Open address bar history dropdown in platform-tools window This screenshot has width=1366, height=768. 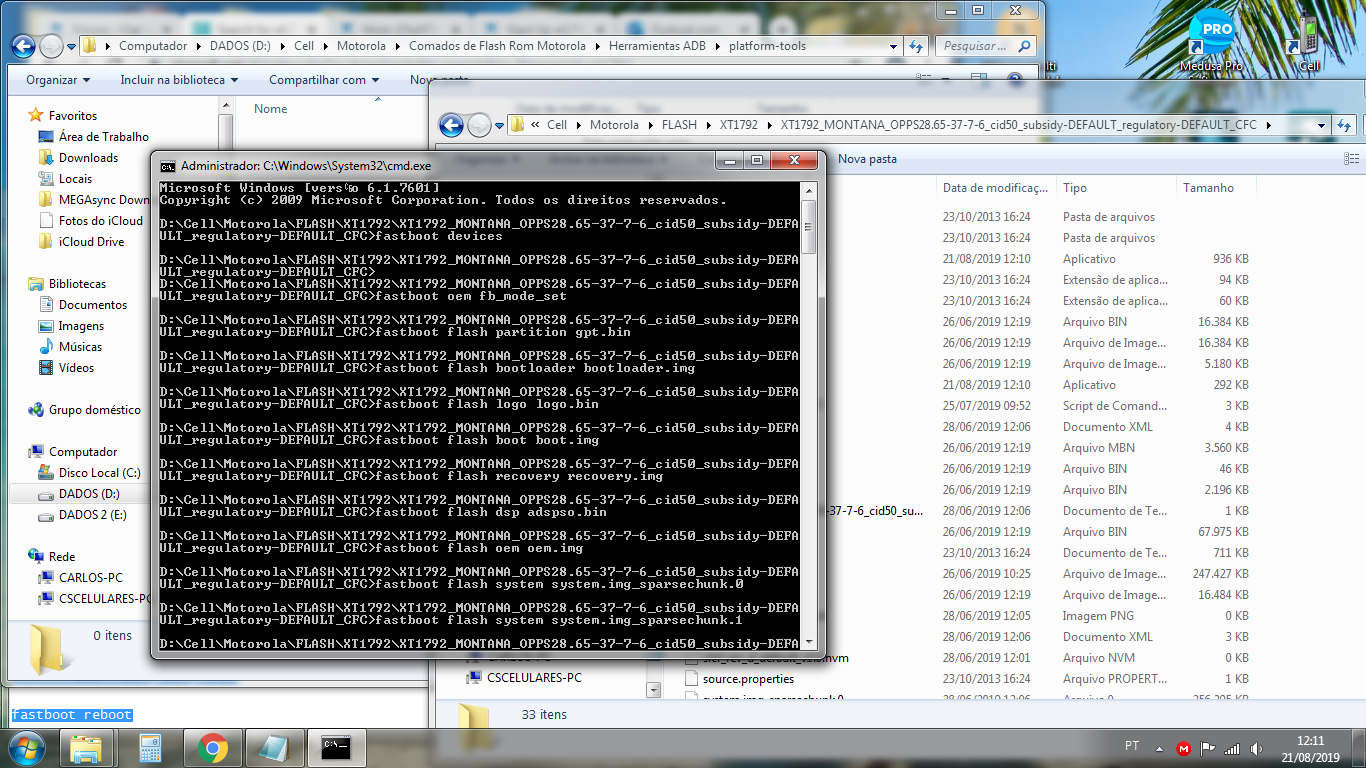coord(893,46)
